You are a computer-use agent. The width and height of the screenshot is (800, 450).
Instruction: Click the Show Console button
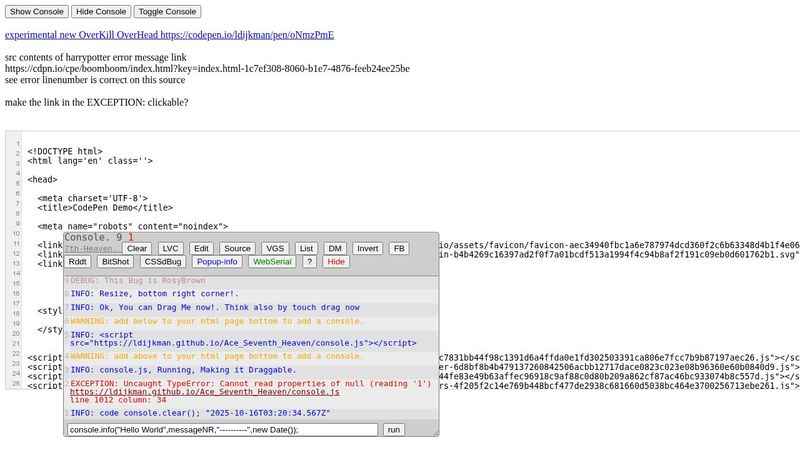pos(36,11)
